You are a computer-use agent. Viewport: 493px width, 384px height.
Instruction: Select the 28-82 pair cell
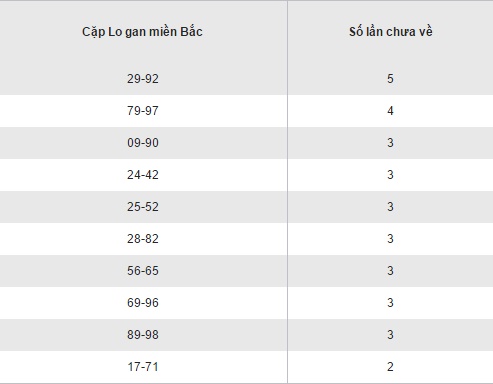pyautogui.click(x=143, y=239)
